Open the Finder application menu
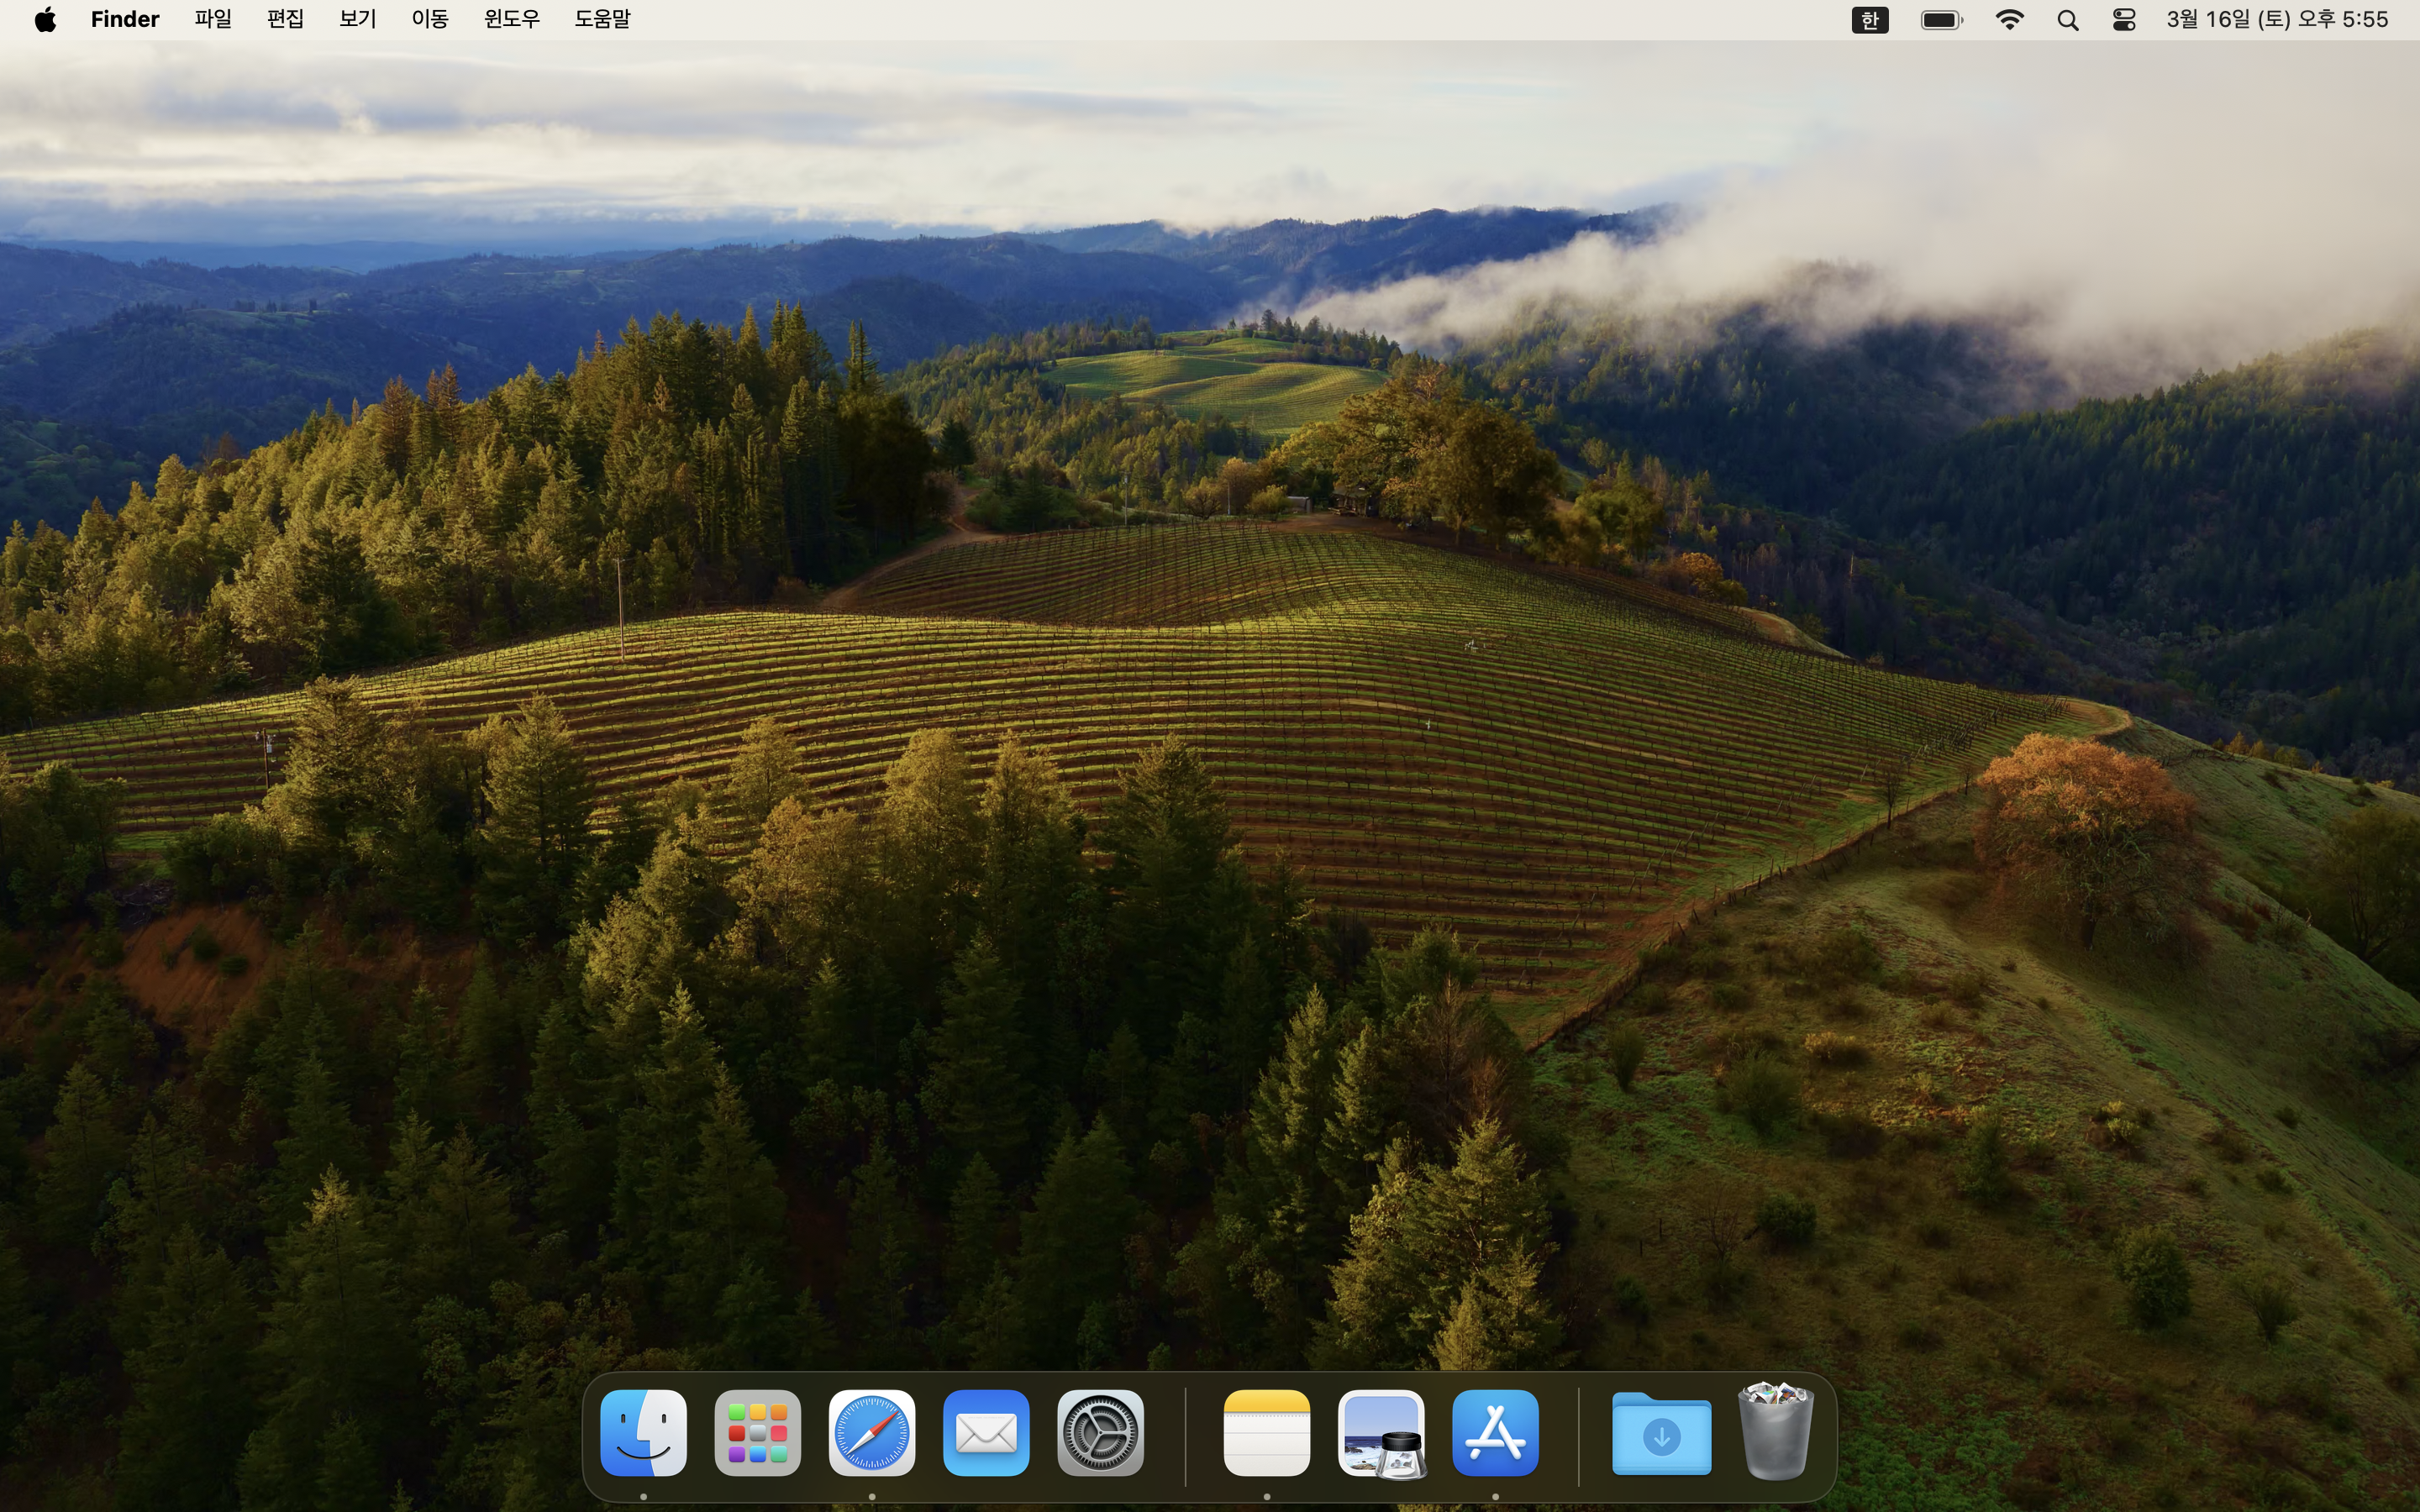The image size is (2420, 1512). tap(125, 19)
